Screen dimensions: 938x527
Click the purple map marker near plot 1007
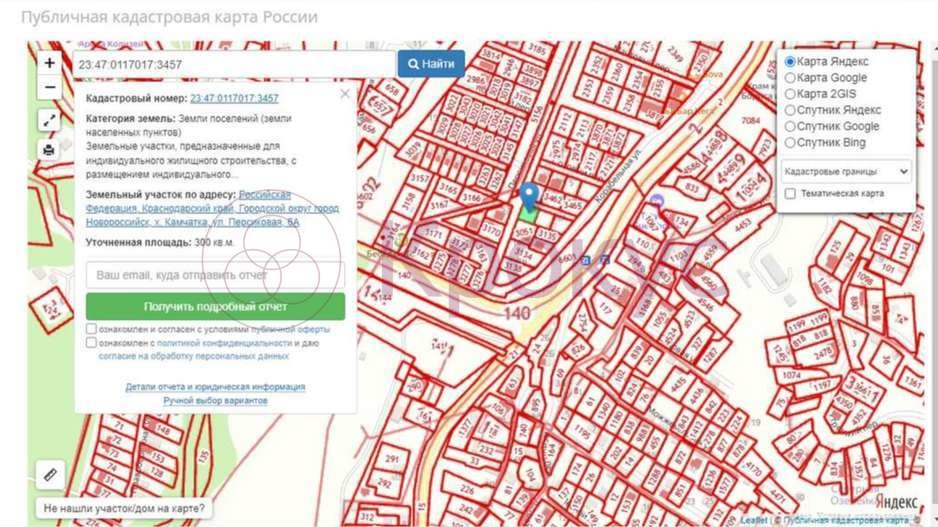click(657, 200)
